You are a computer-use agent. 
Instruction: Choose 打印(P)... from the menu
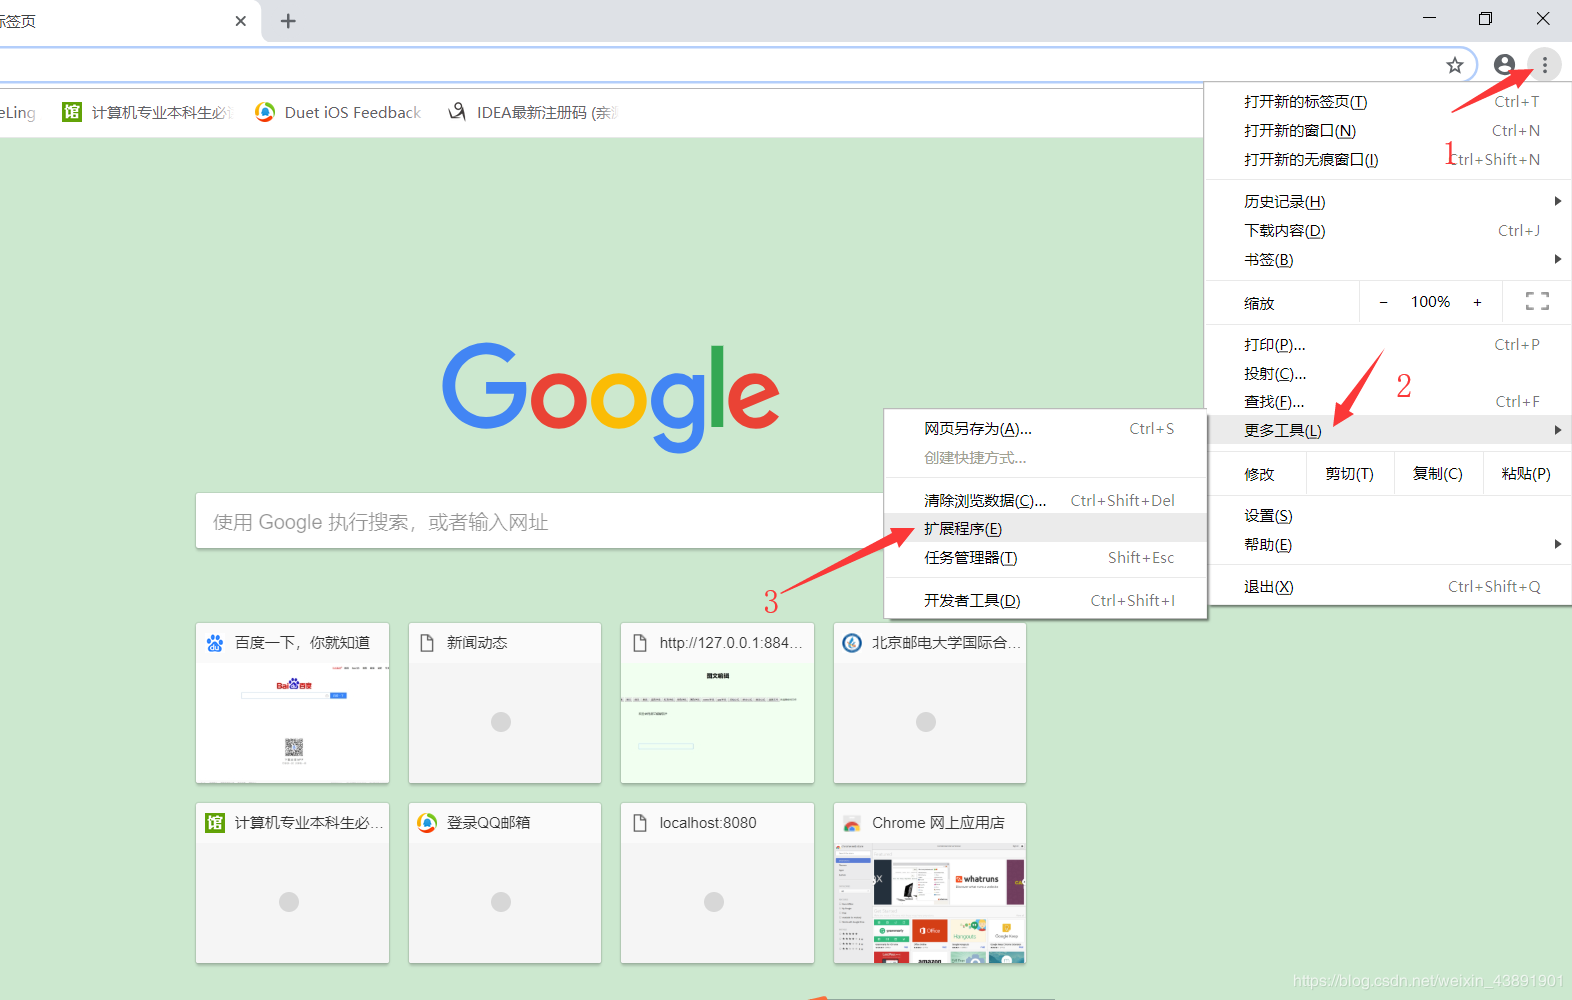pyautogui.click(x=1388, y=345)
